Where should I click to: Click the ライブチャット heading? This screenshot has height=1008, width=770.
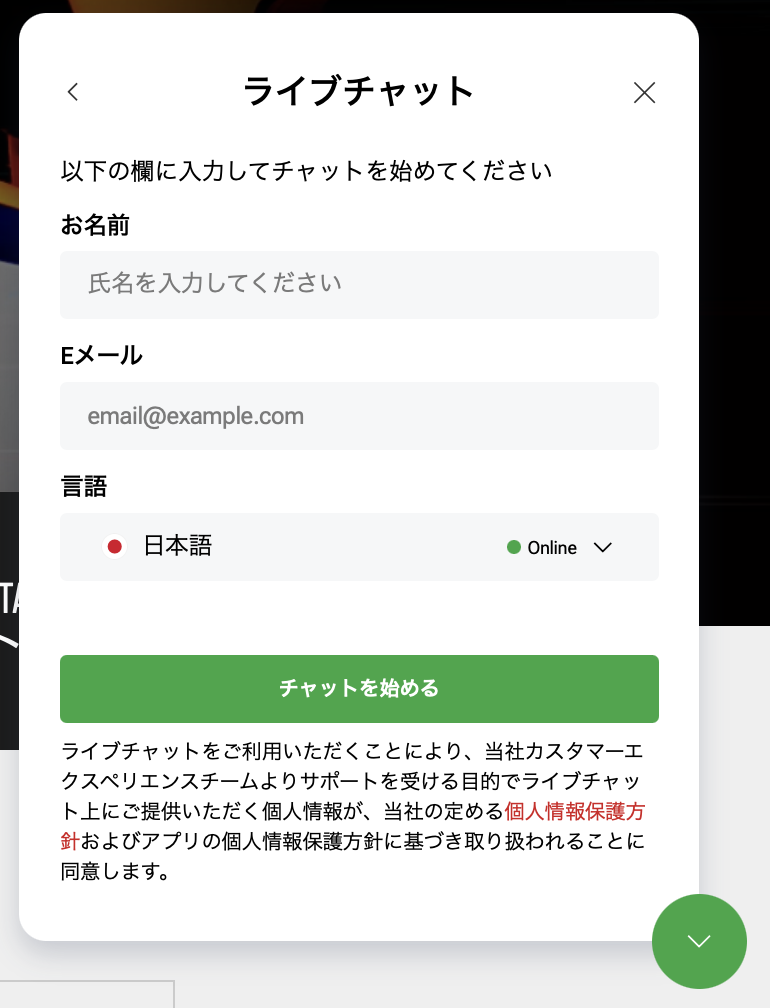(x=359, y=91)
